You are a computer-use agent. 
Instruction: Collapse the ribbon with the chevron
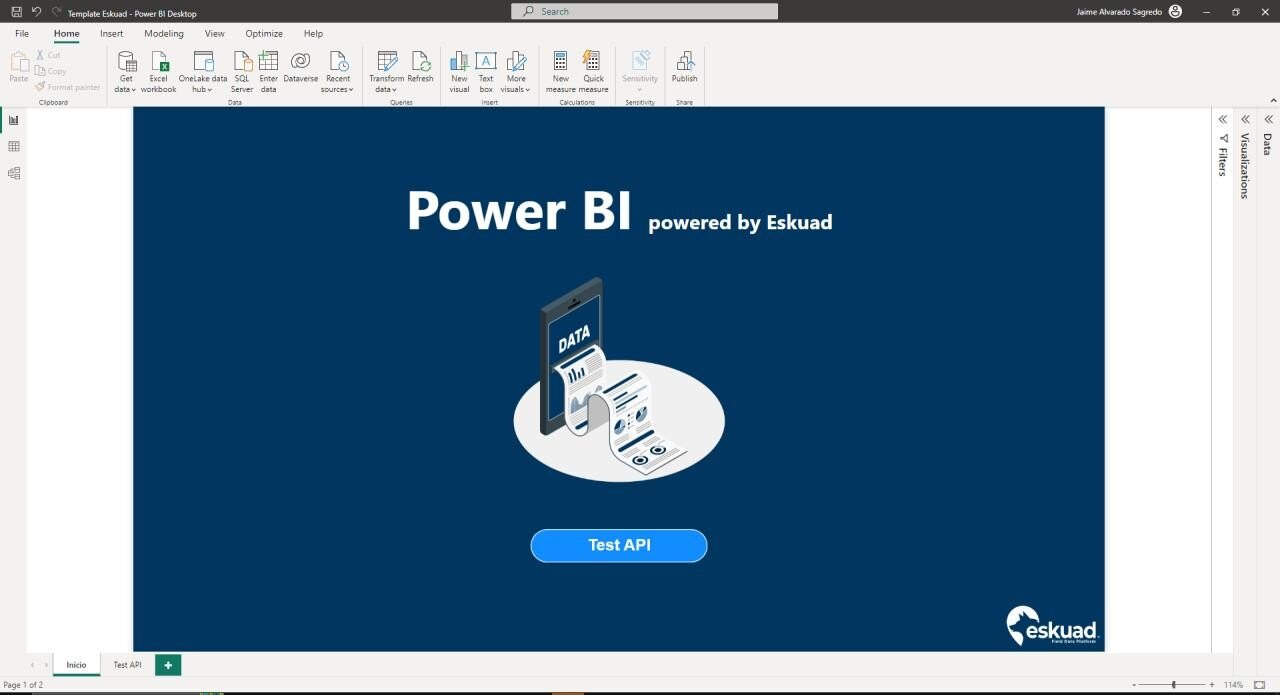point(1272,100)
